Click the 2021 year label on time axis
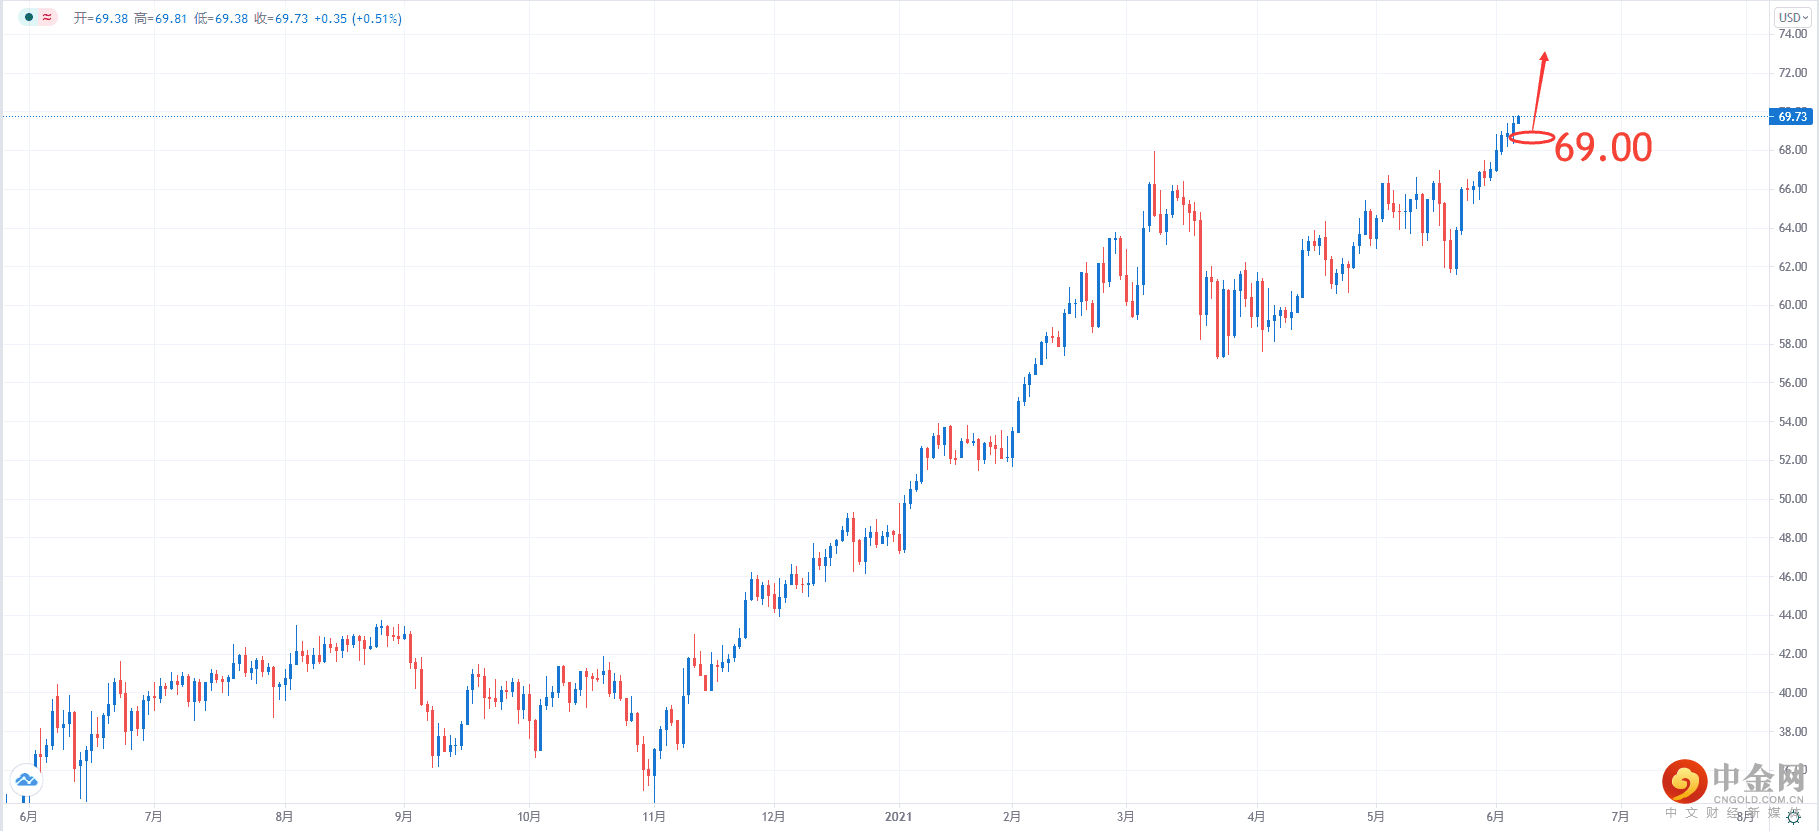 coord(898,817)
